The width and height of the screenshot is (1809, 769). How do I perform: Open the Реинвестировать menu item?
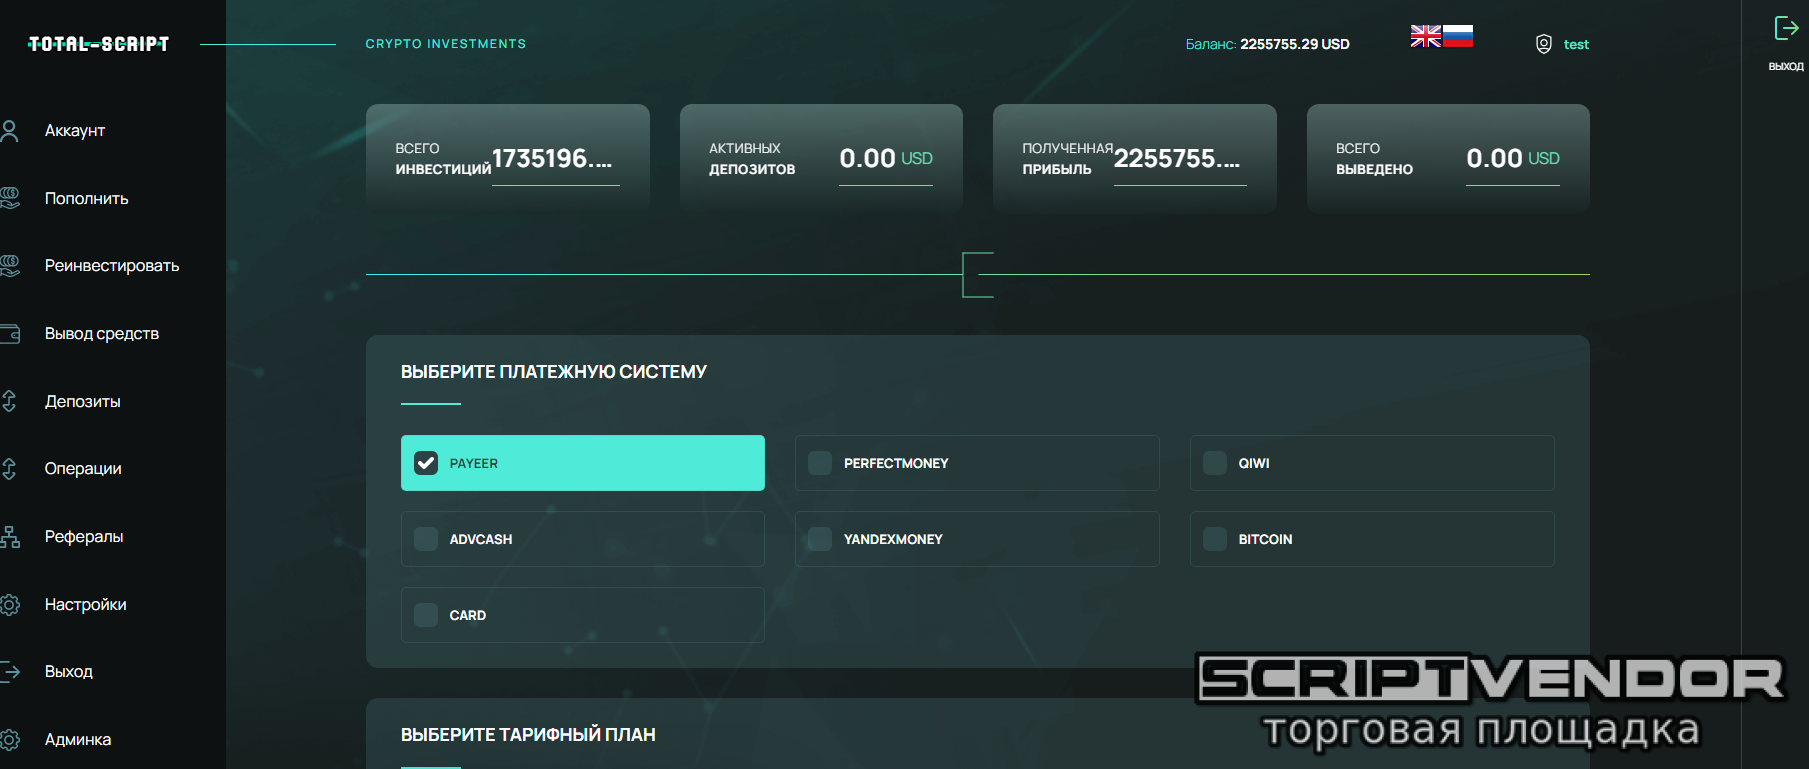click(x=112, y=266)
